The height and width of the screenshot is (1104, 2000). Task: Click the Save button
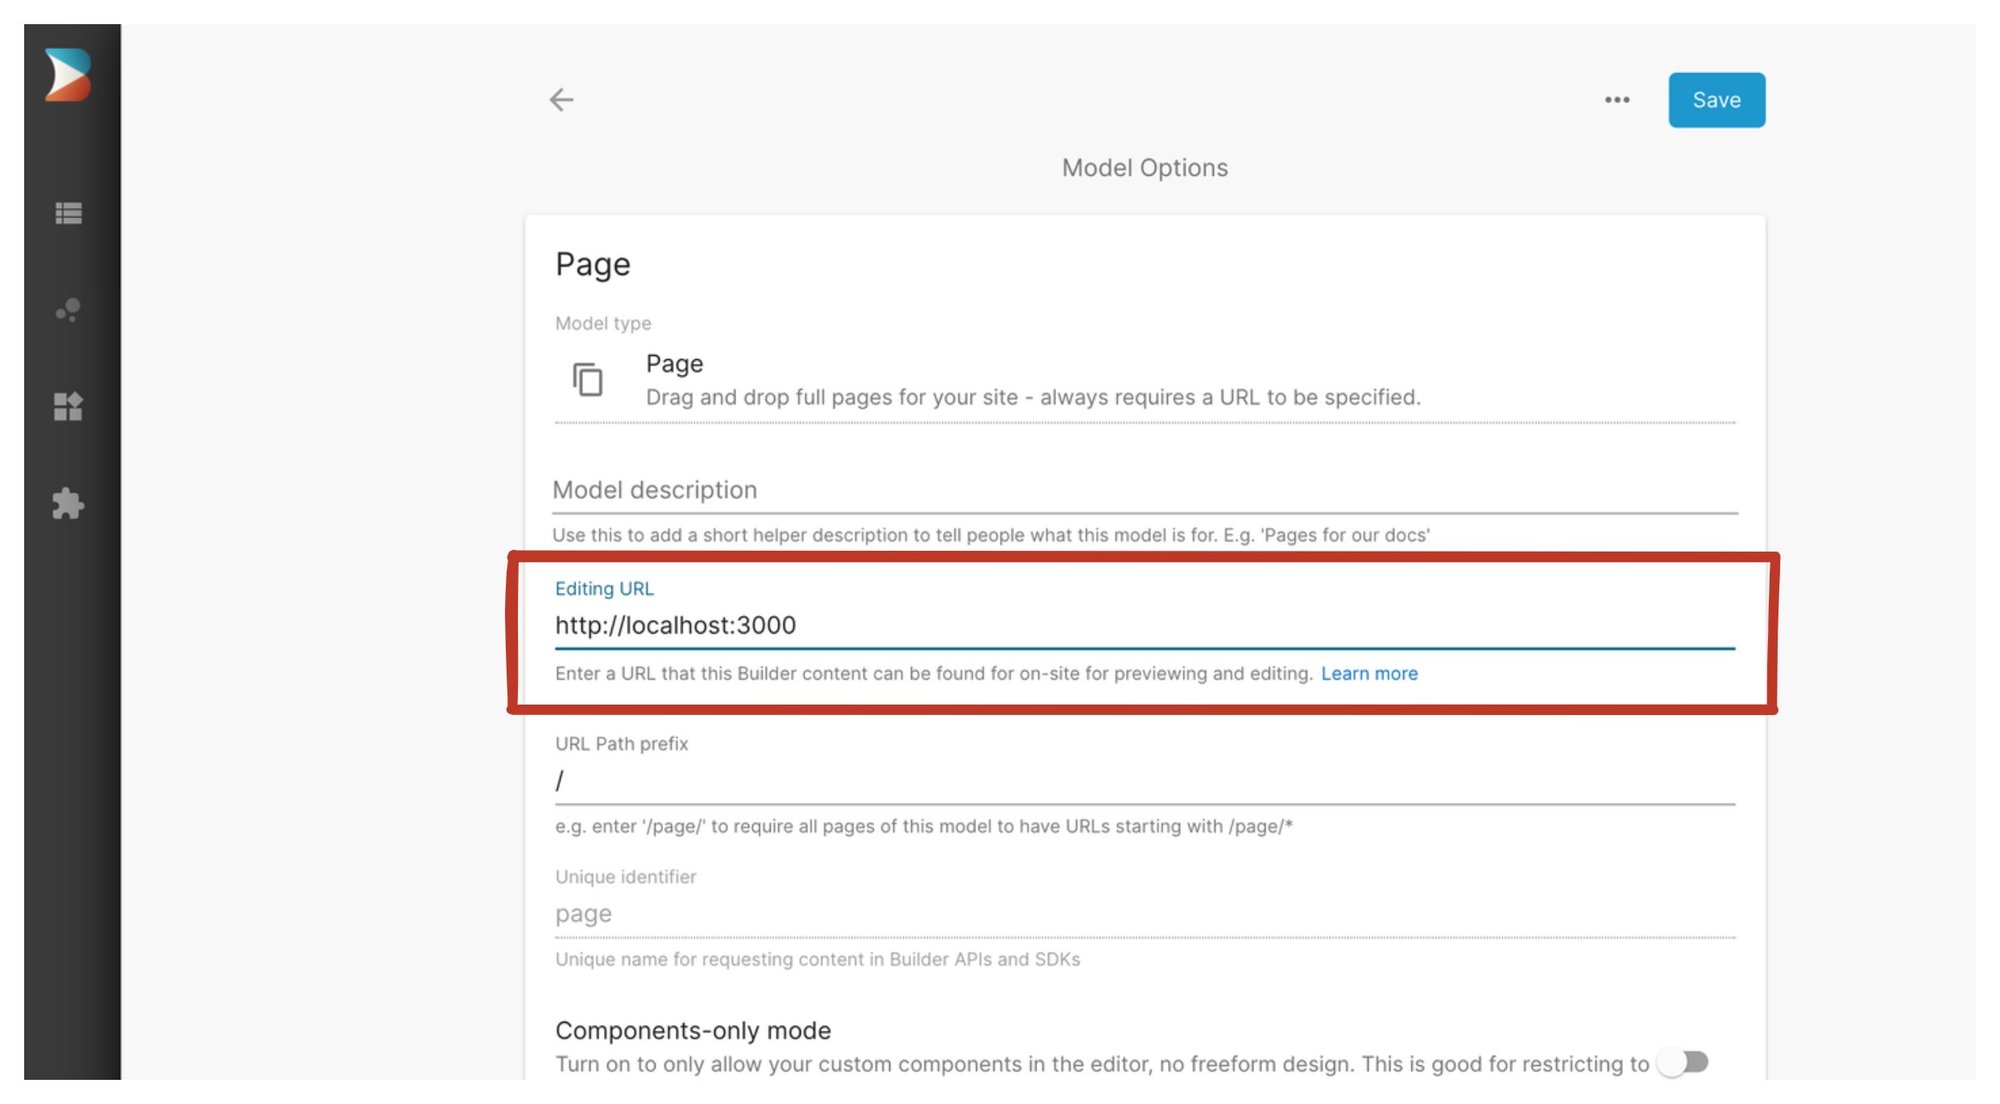[1717, 99]
